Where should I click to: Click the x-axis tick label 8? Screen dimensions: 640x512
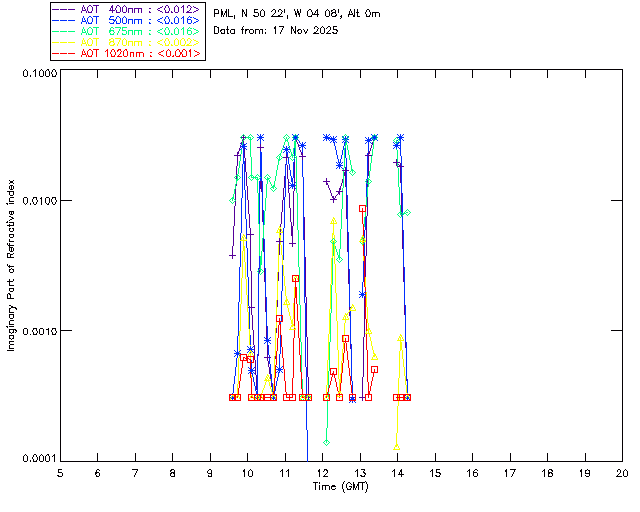click(172, 472)
